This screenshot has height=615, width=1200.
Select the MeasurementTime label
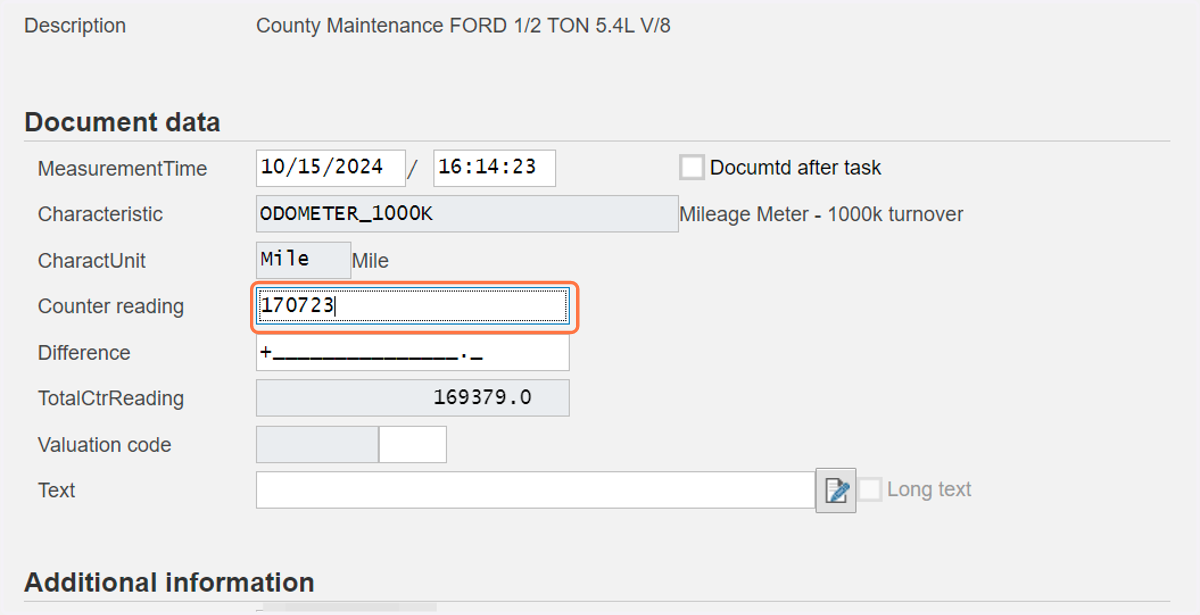122,169
